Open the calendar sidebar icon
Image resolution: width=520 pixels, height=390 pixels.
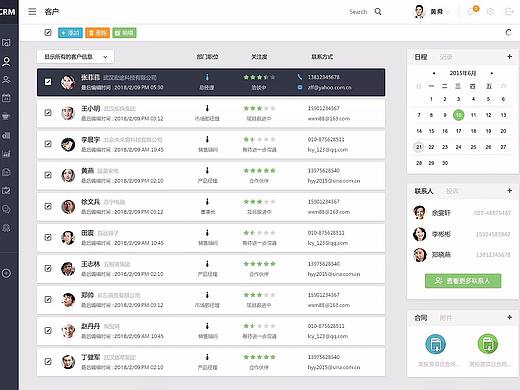(6, 98)
